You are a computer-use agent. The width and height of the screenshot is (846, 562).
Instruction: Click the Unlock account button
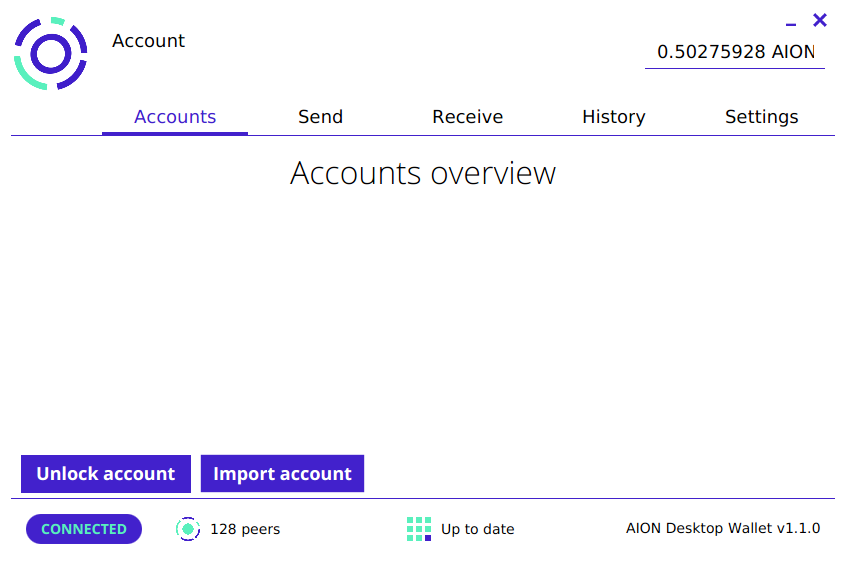click(106, 474)
